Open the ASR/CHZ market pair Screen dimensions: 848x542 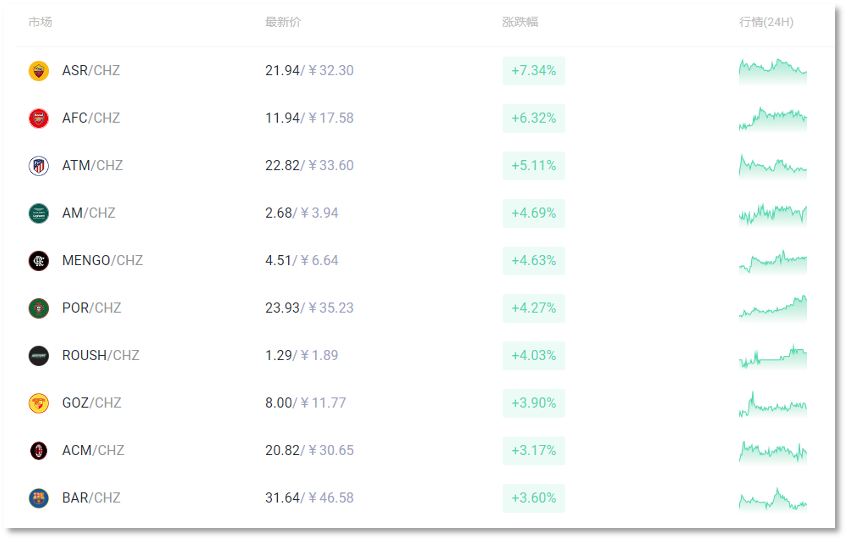point(91,71)
